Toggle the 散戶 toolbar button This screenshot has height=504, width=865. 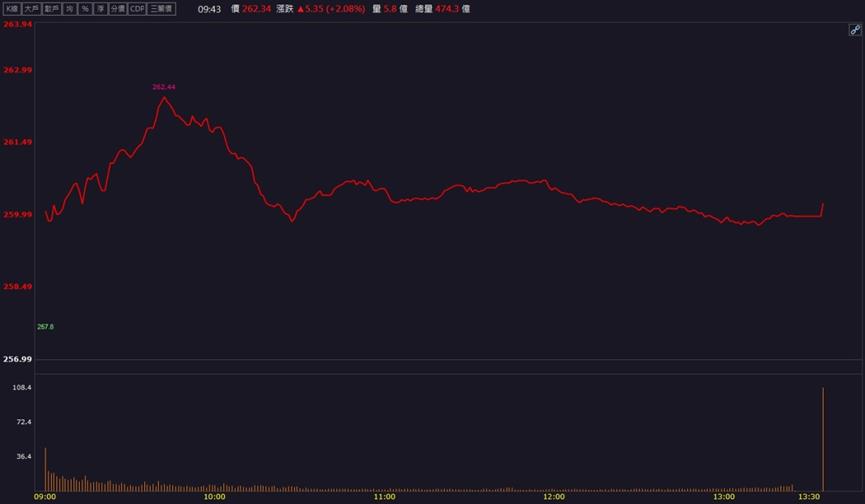click(x=52, y=9)
